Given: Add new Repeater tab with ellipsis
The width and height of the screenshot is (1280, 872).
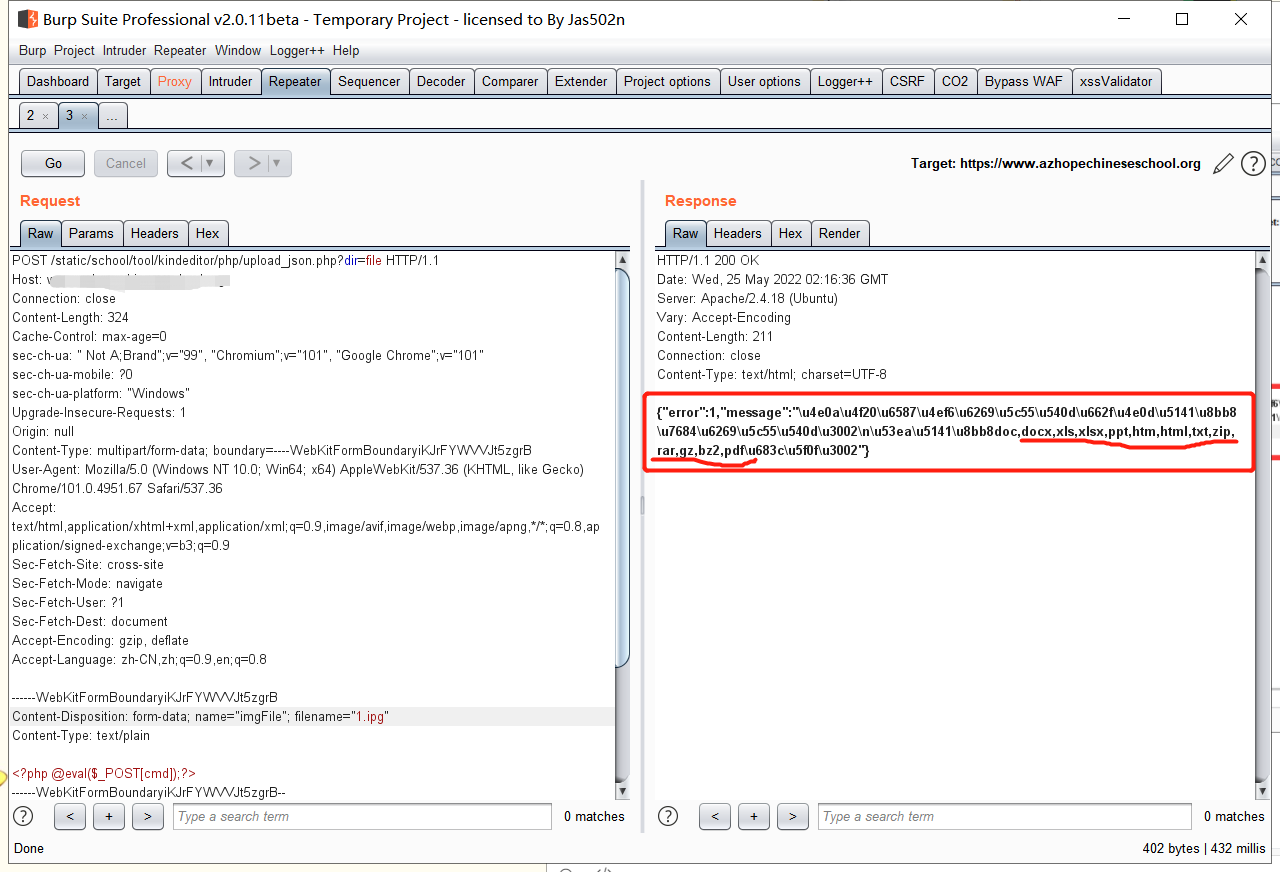Looking at the screenshot, I should (x=112, y=116).
